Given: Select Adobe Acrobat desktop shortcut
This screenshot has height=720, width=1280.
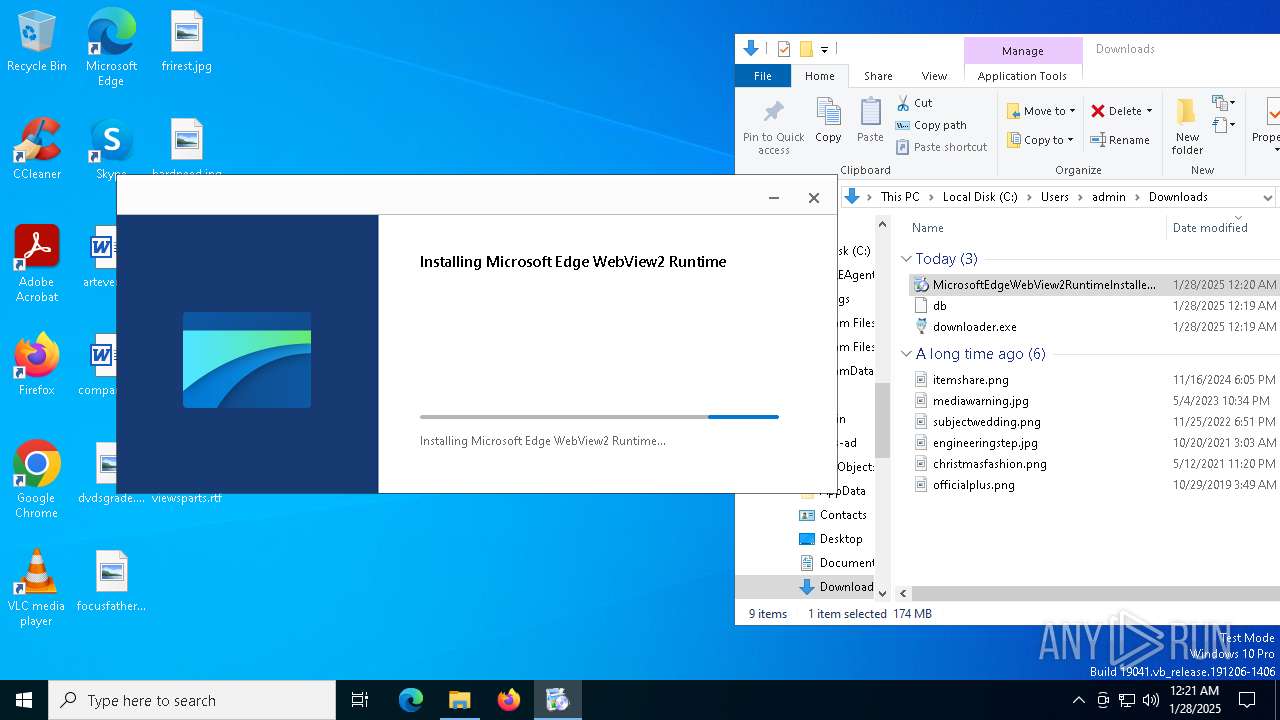Looking at the screenshot, I should coord(37,264).
